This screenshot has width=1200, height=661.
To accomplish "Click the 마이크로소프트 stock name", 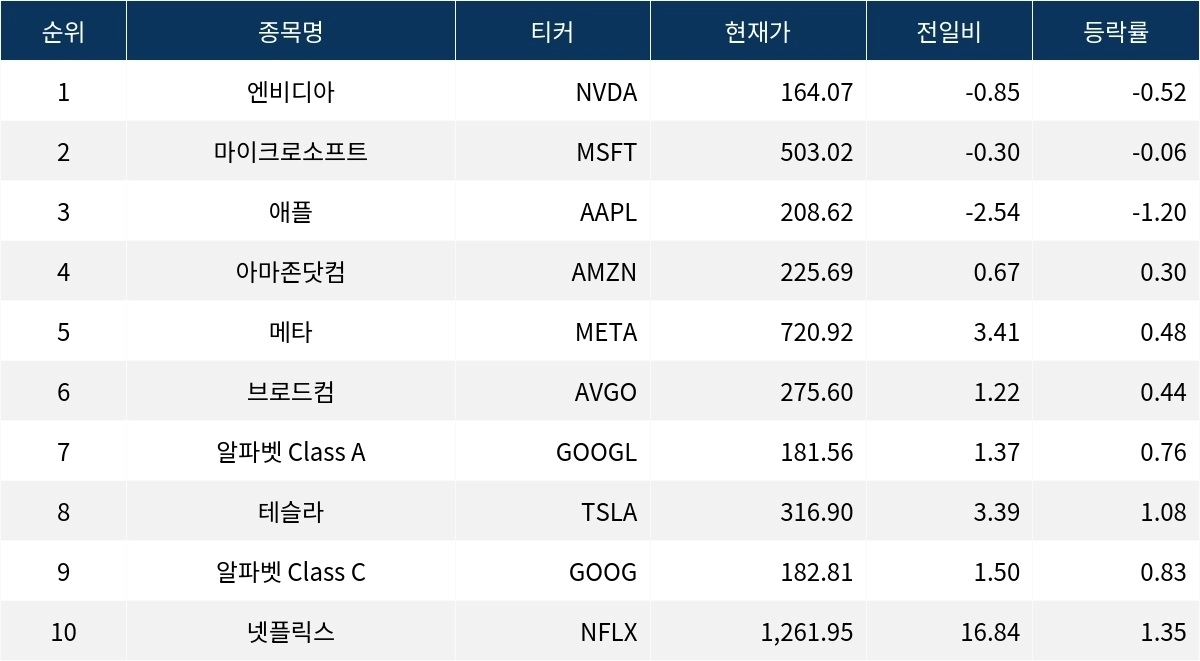I will 290,152.
